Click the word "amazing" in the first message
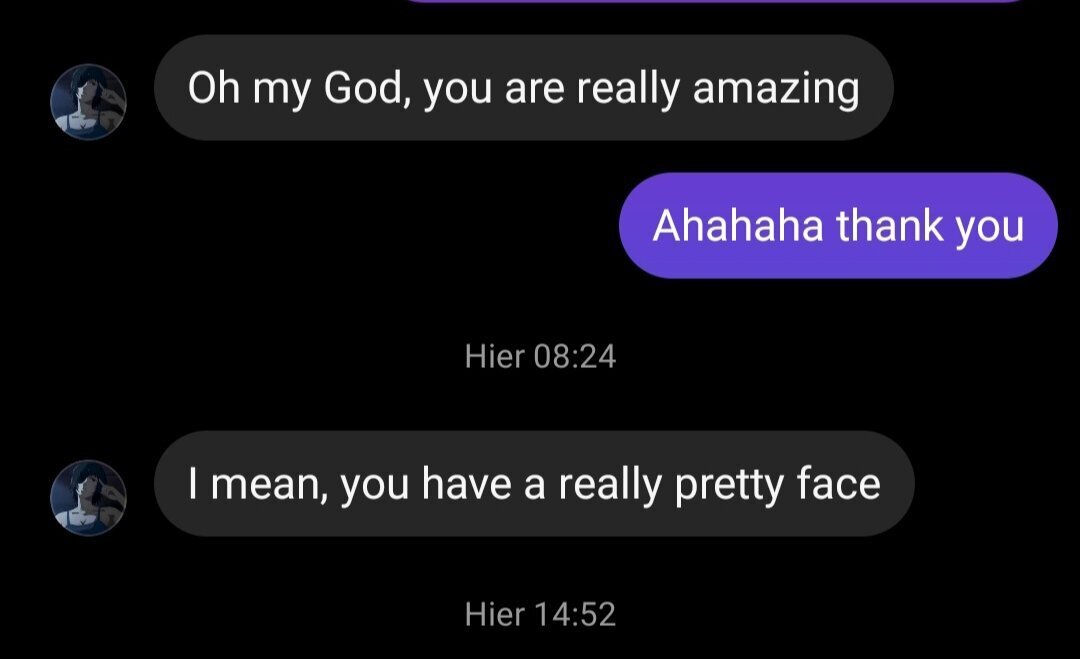This screenshot has height=659, width=1080. [x=776, y=88]
